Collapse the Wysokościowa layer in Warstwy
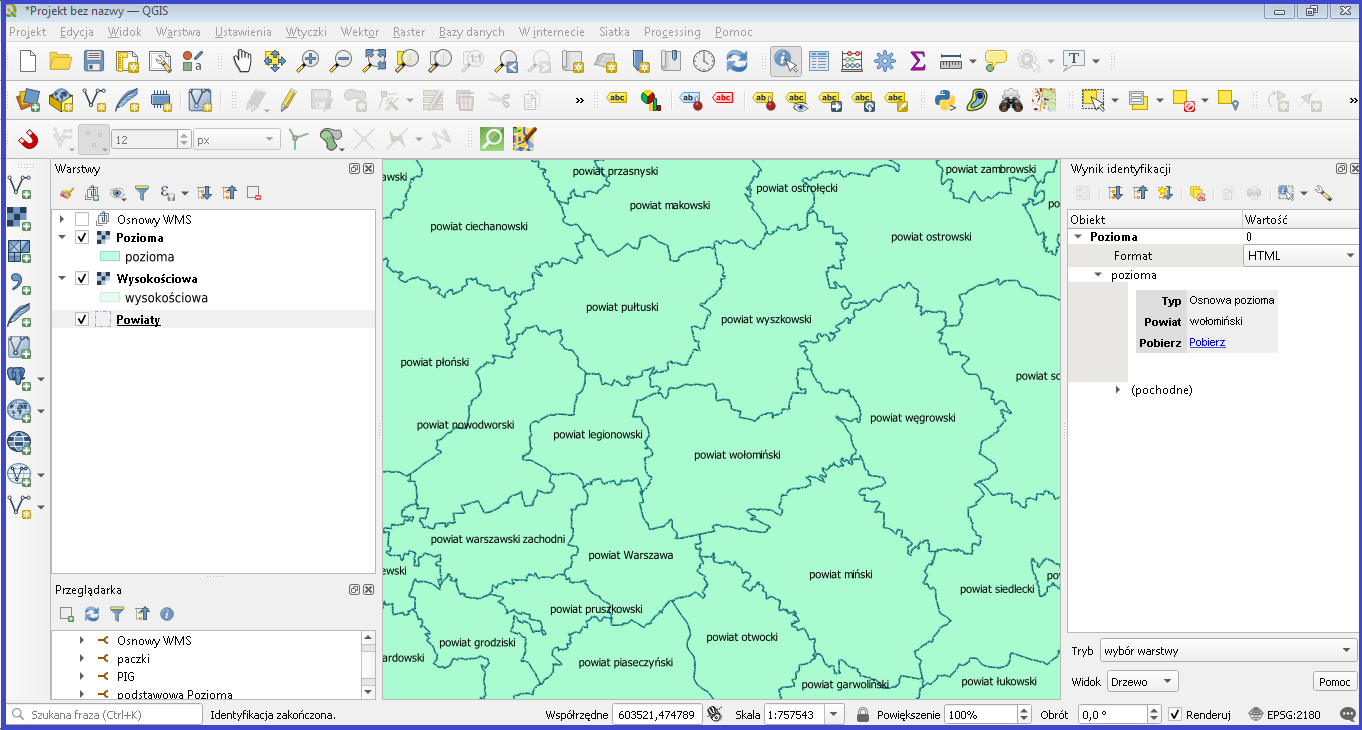 click(x=62, y=279)
